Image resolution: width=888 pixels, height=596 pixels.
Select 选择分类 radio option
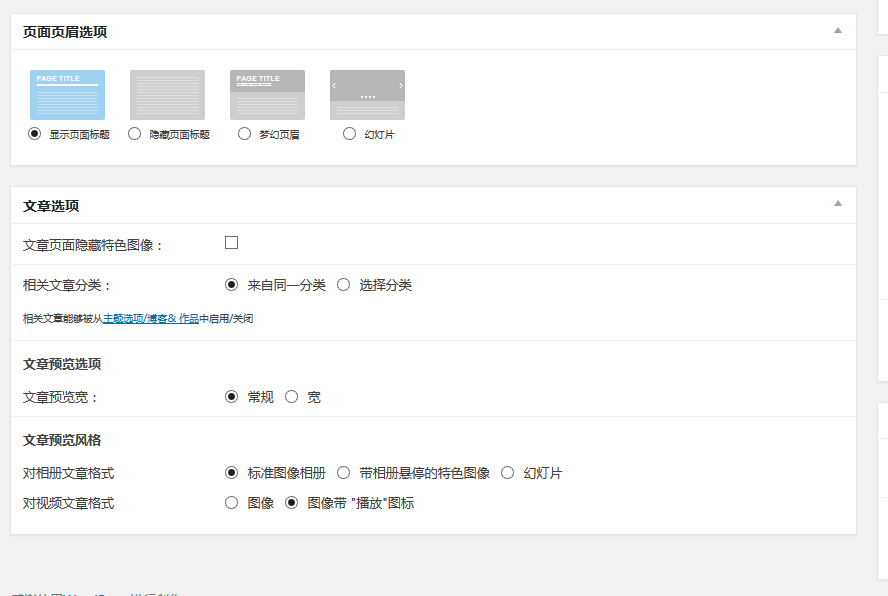[x=343, y=285]
